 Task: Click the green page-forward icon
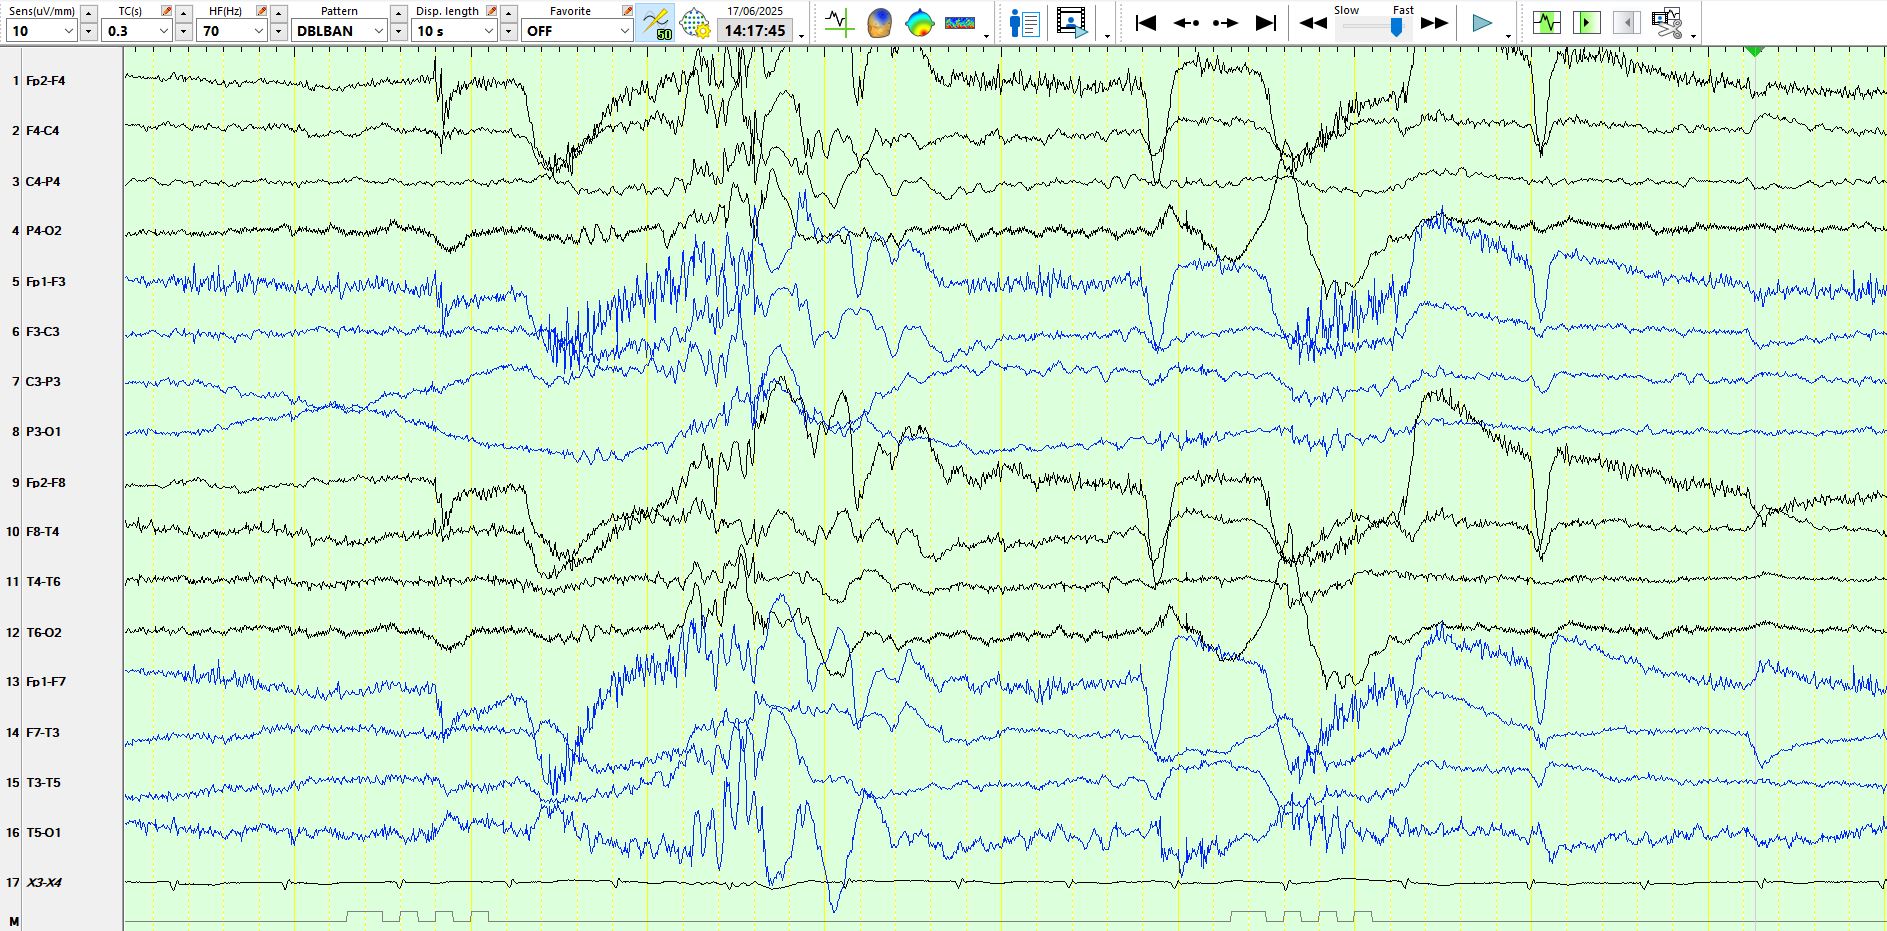click(1587, 22)
